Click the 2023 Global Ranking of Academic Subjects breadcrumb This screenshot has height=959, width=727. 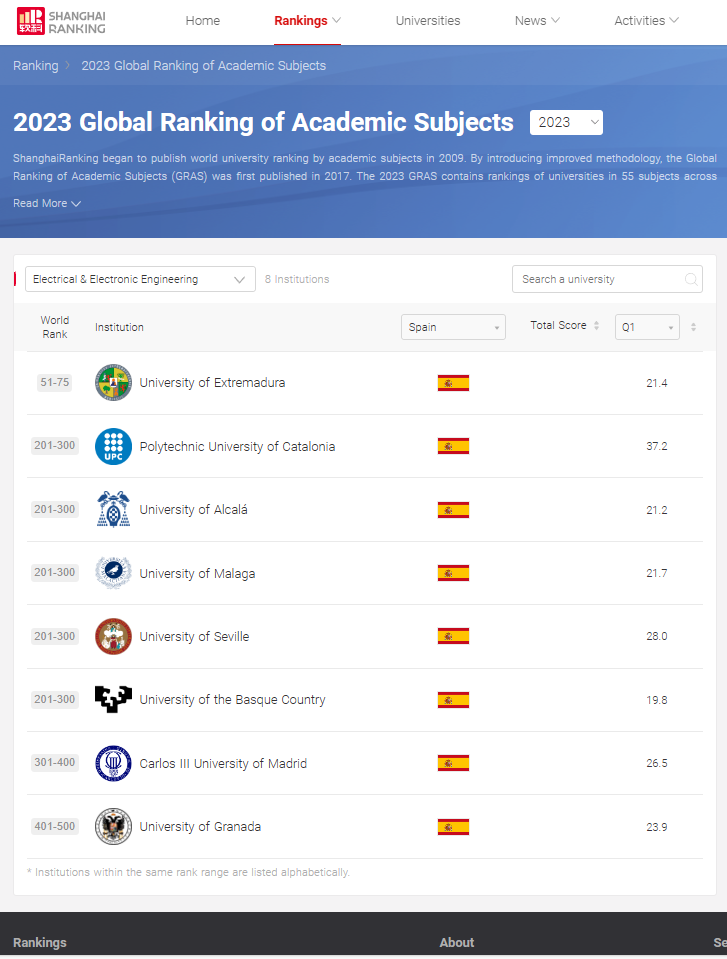click(x=204, y=65)
